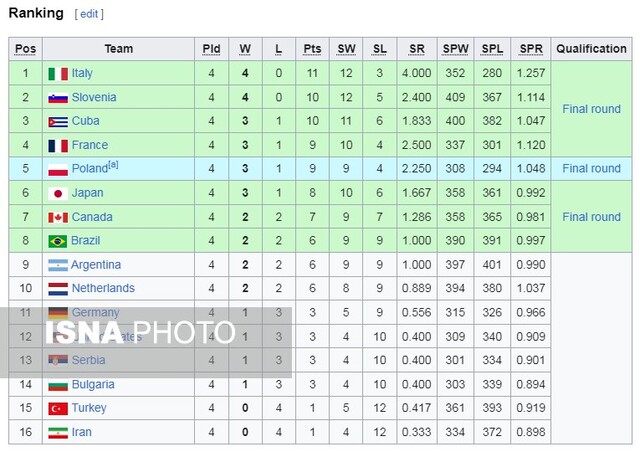The image size is (640, 462).
Task: Click the Argentina flag icon
Action: click(x=57, y=265)
